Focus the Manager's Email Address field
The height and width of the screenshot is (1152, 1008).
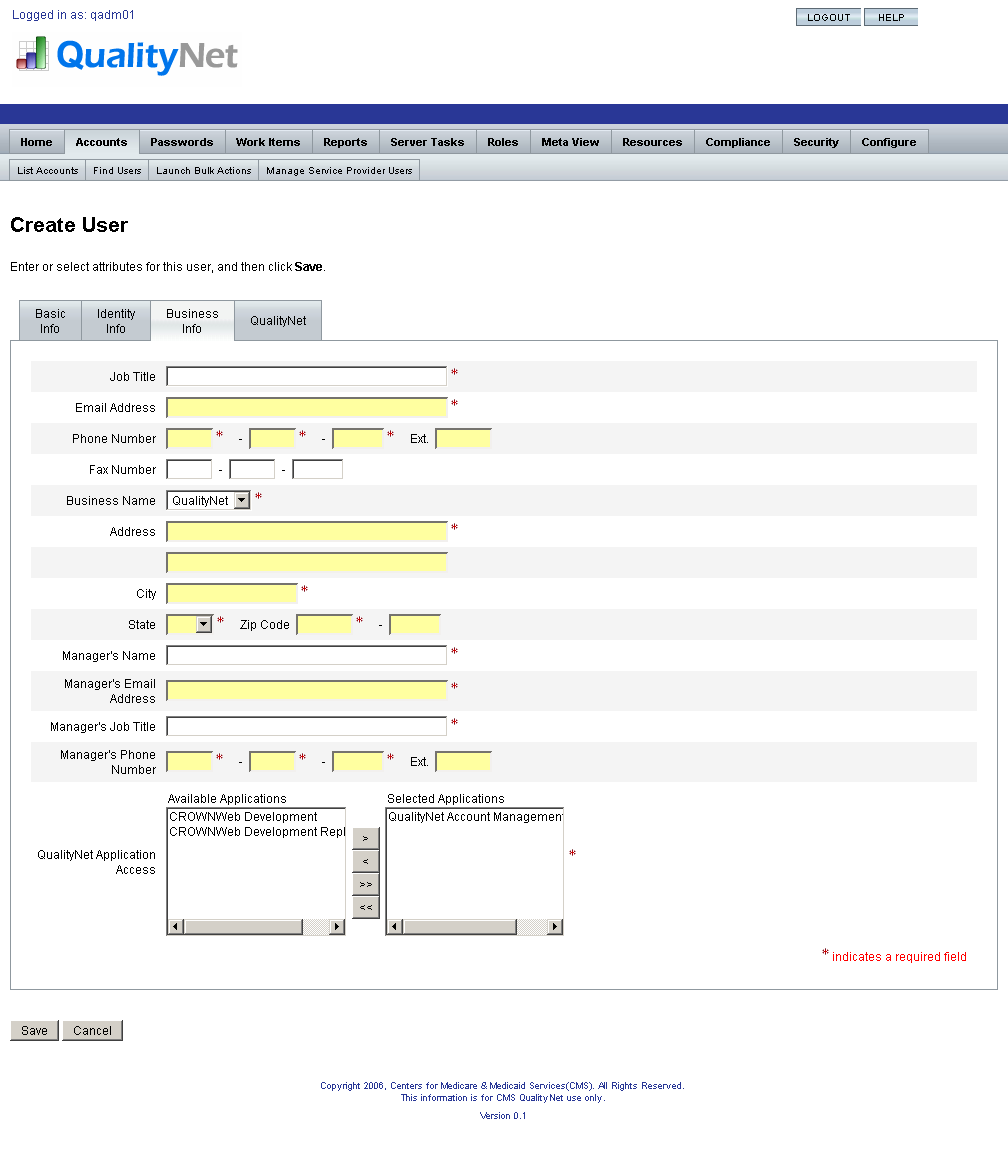[x=307, y=690]
